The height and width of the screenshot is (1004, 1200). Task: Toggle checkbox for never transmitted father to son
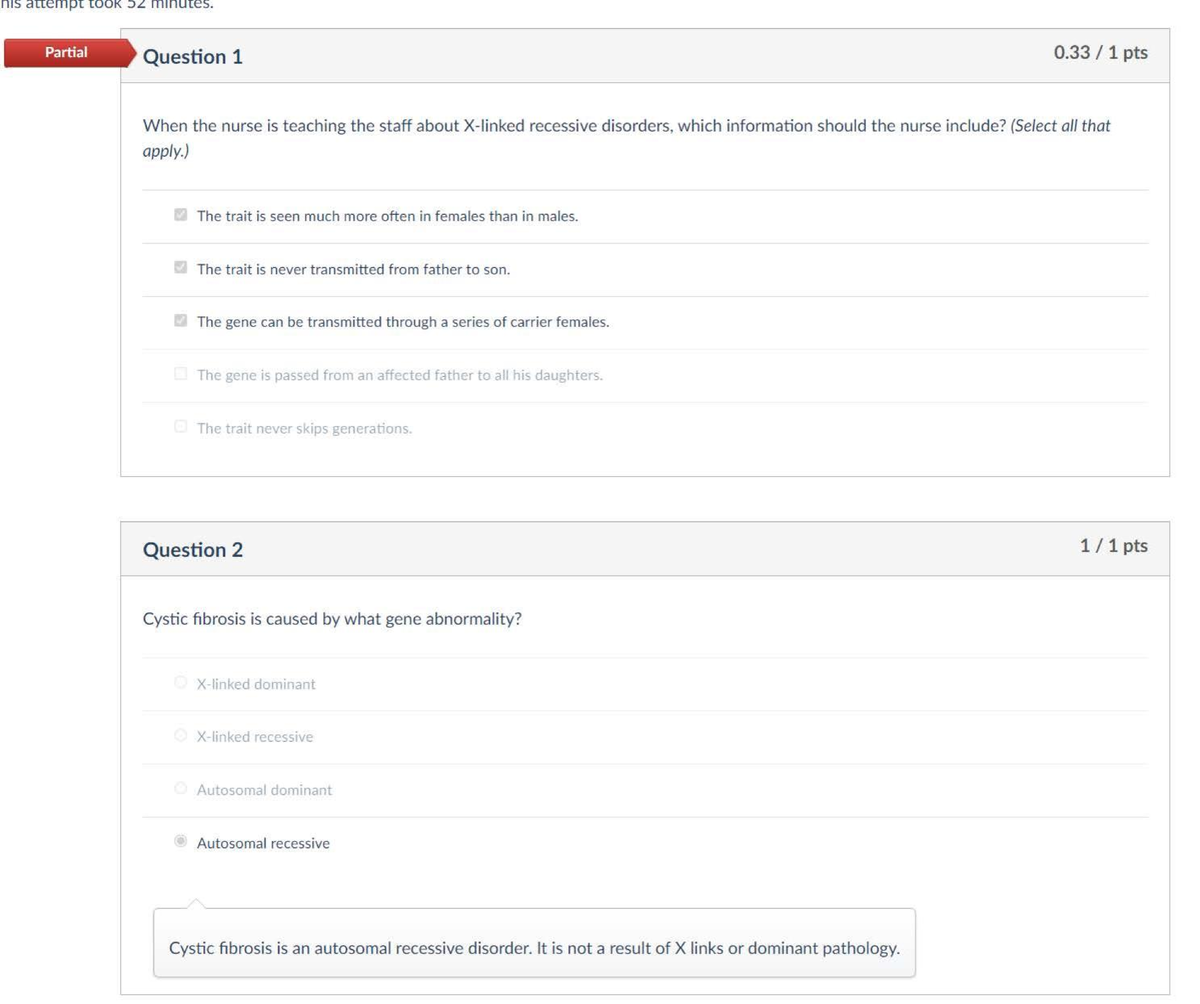(x=180, y=268)
